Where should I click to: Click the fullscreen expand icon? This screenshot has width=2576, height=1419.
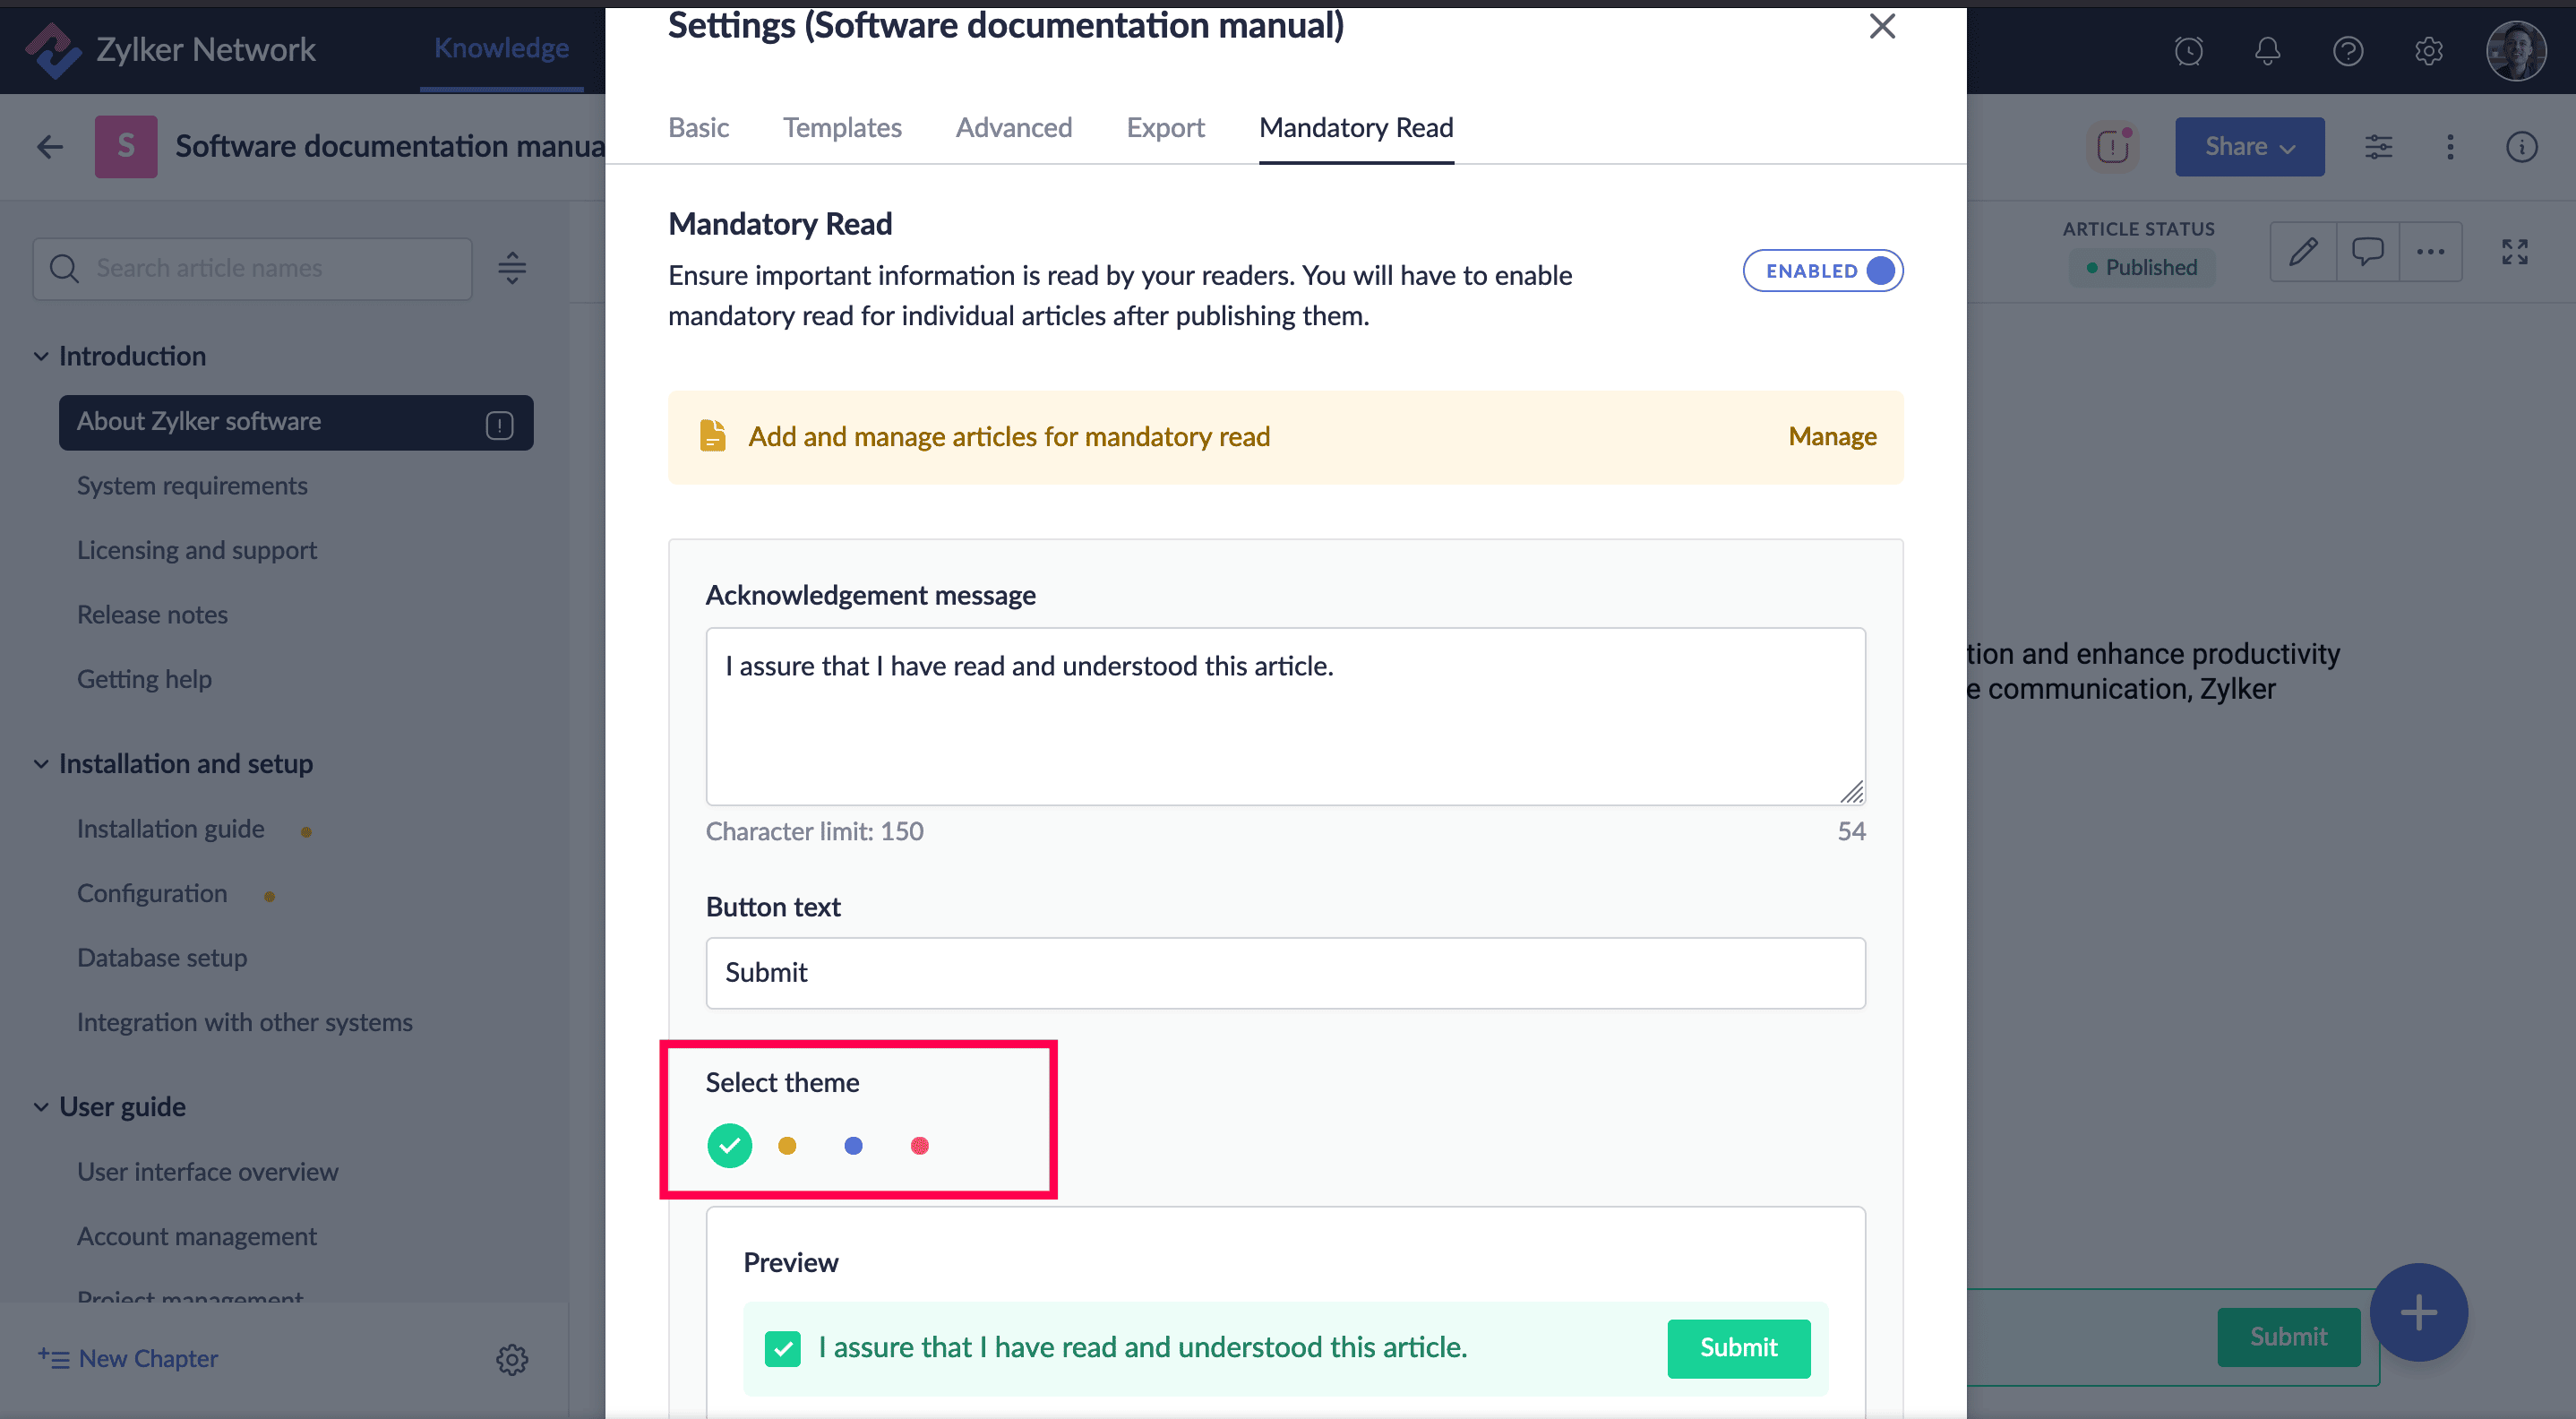tap(2514, 251)
